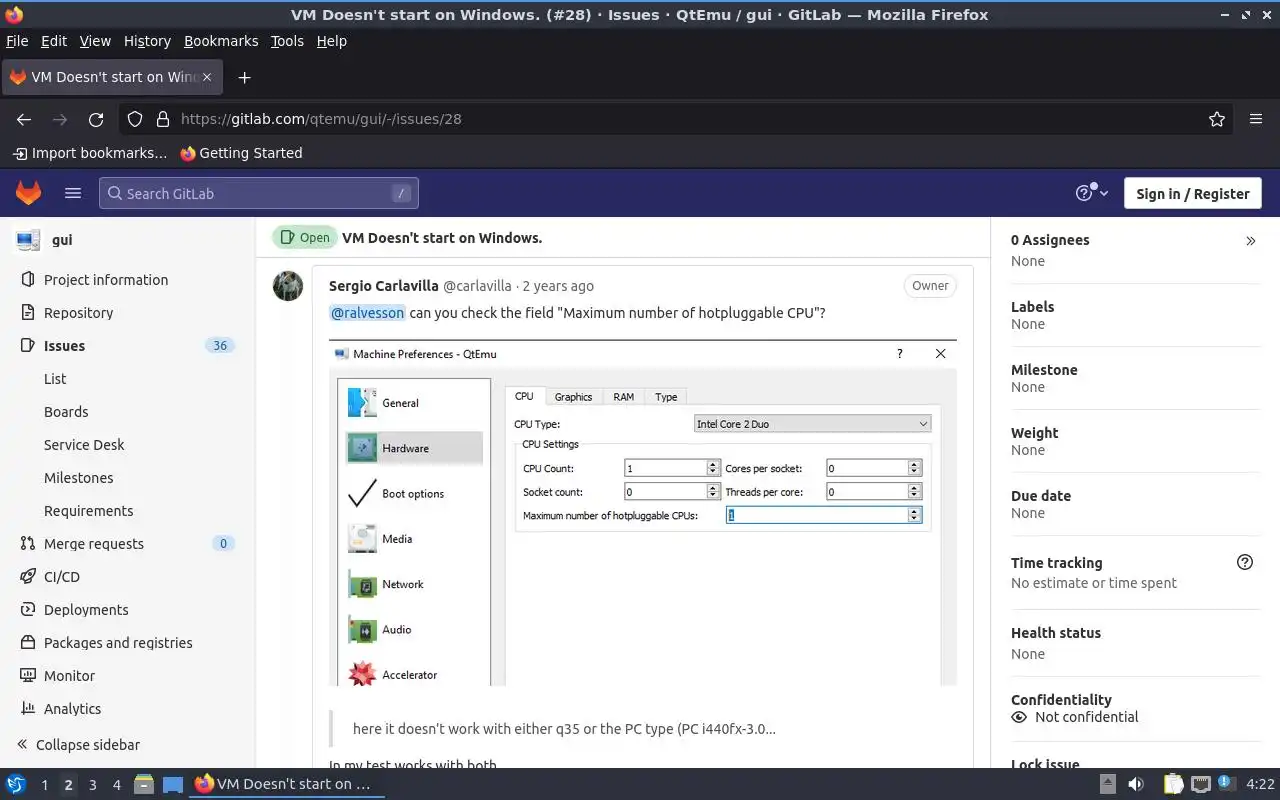The image size is (1280, 800).
Task: Click the @ralvesson mention link
Action: pos(367,313)
